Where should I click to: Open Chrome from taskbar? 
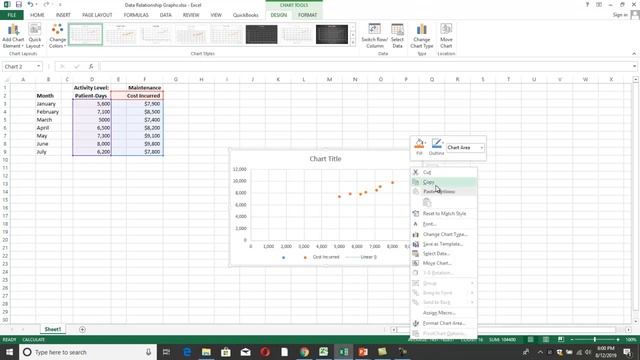click(x=304, y=352)
